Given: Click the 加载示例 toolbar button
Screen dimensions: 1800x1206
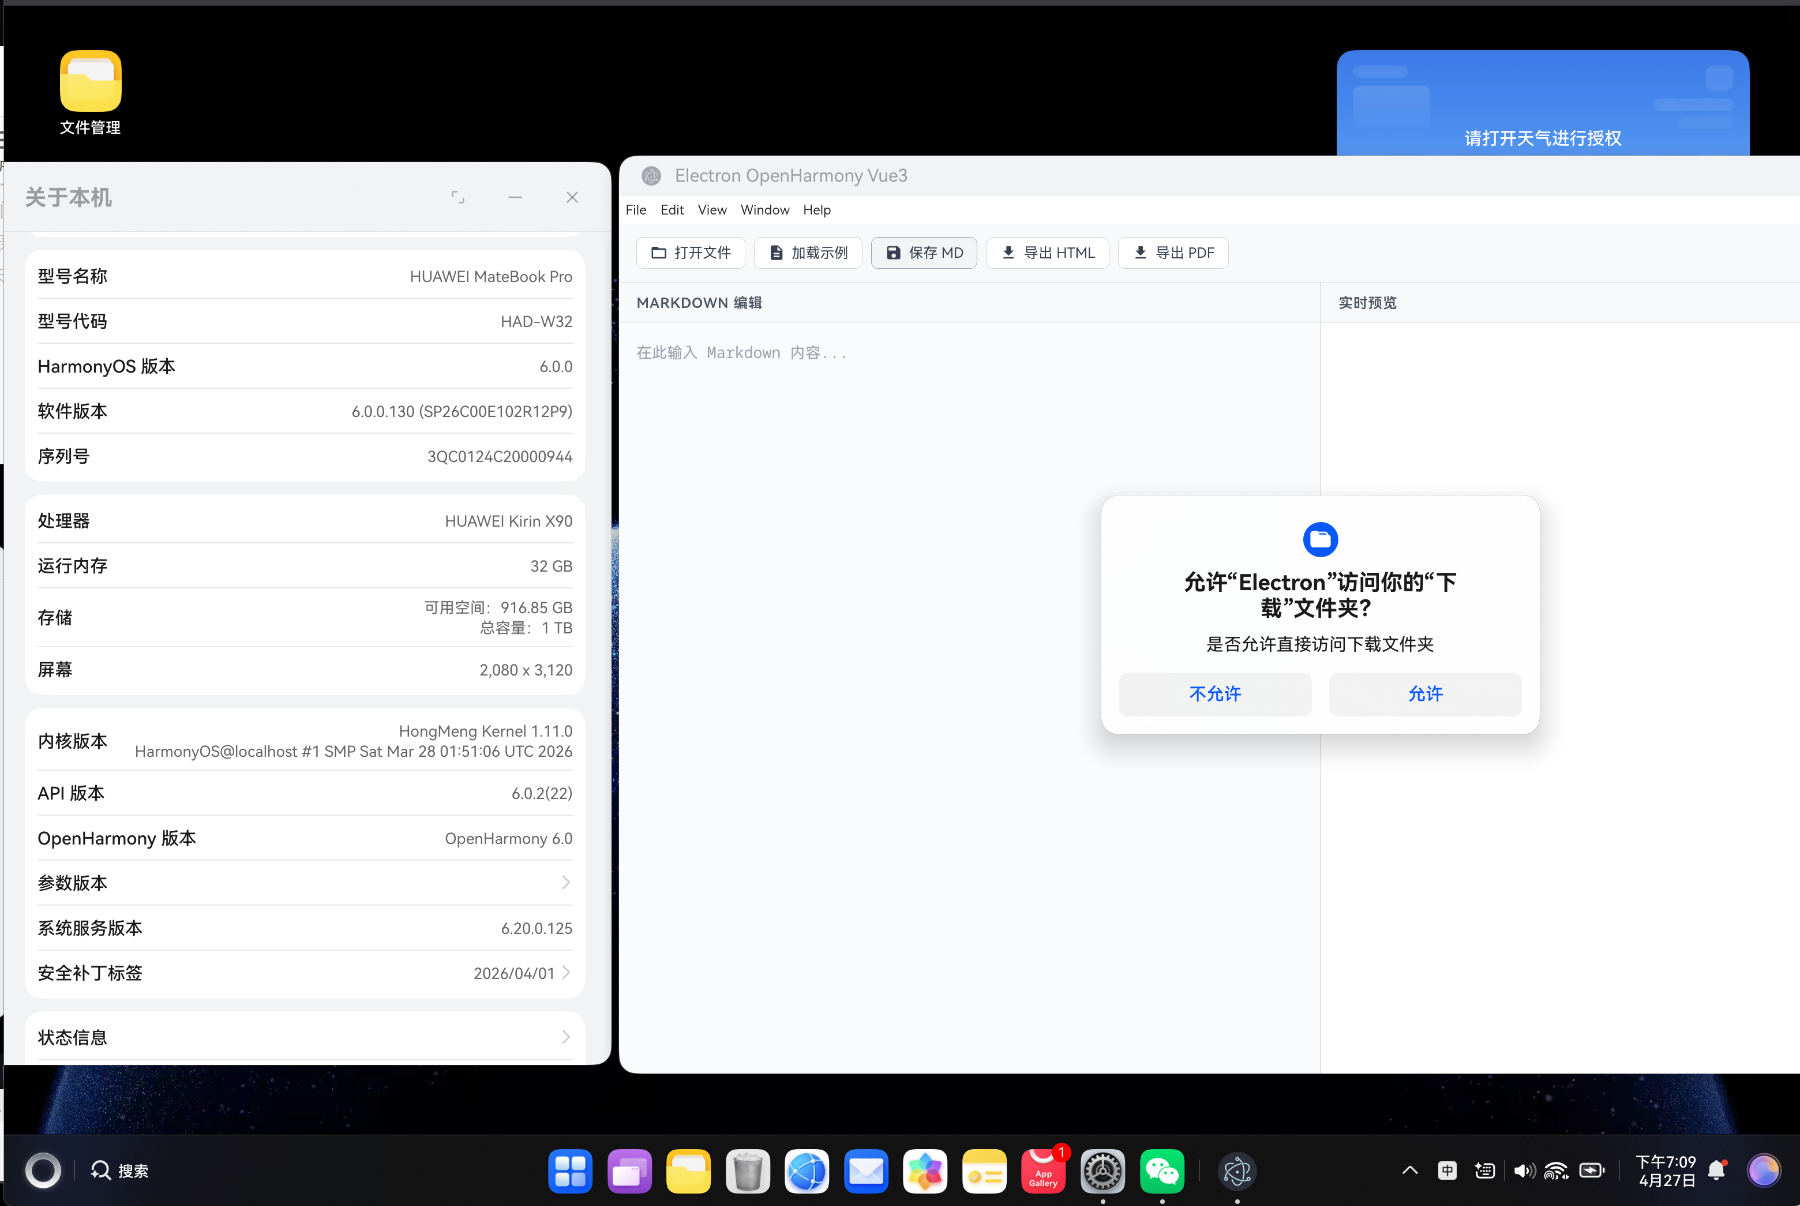Looking at the screenshot, I should coord(808,253).
